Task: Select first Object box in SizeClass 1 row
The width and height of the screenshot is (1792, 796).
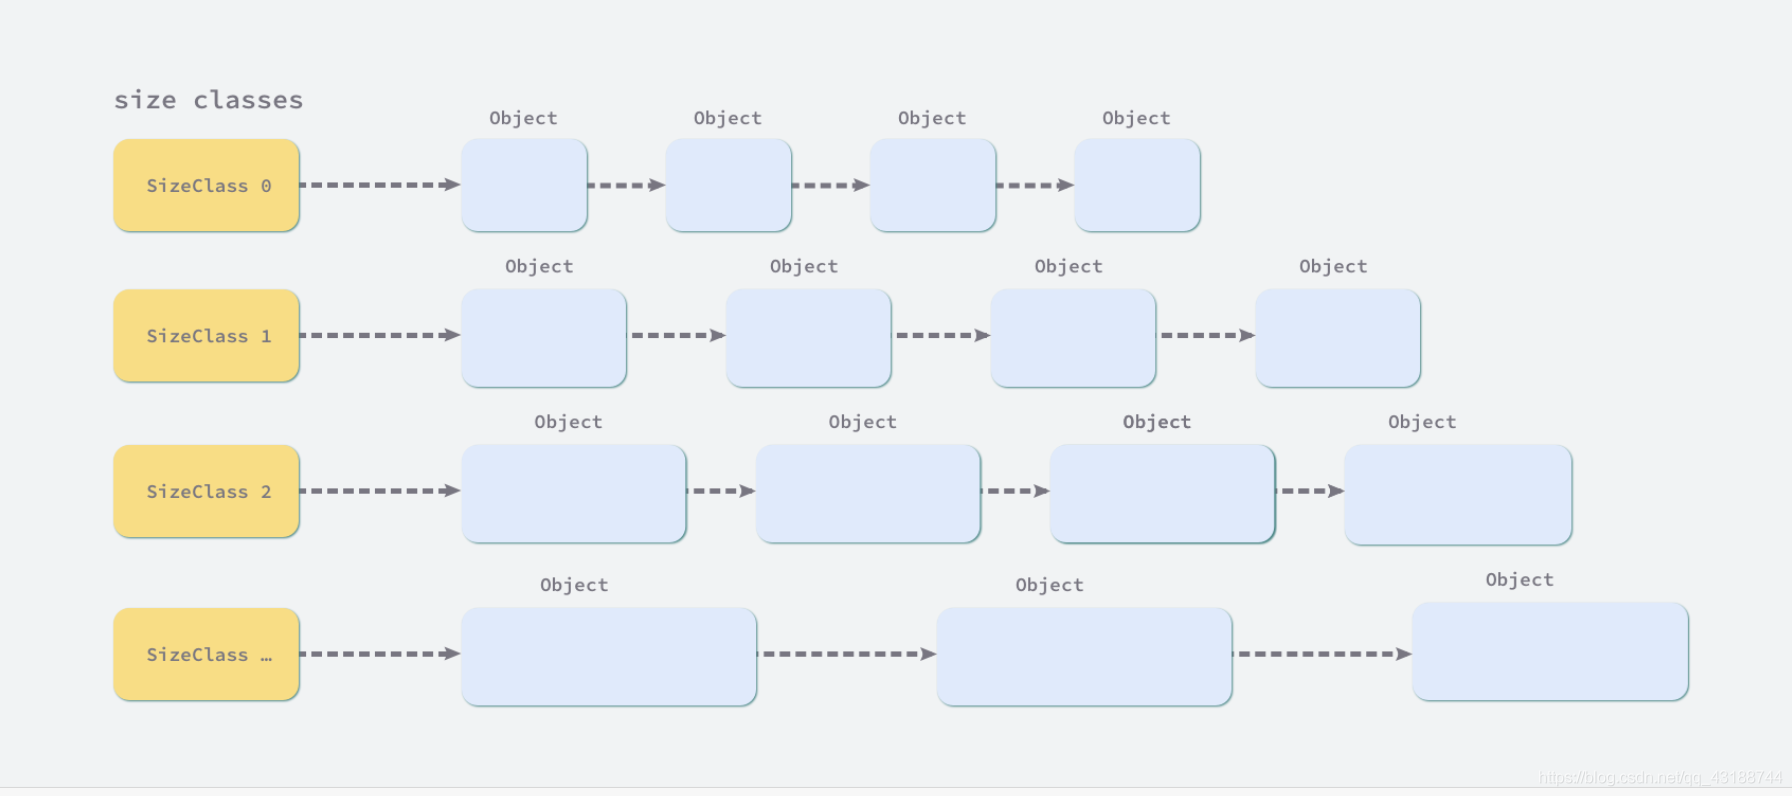Action: coord(544,339)
